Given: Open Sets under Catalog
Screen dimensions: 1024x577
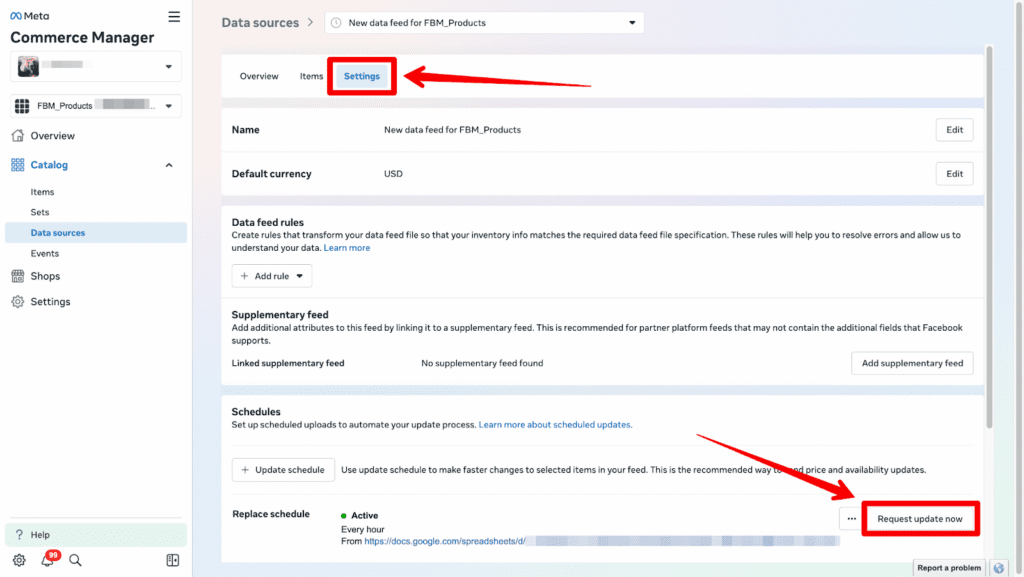Looking at the screenshot, I should [x=40, y=212].
